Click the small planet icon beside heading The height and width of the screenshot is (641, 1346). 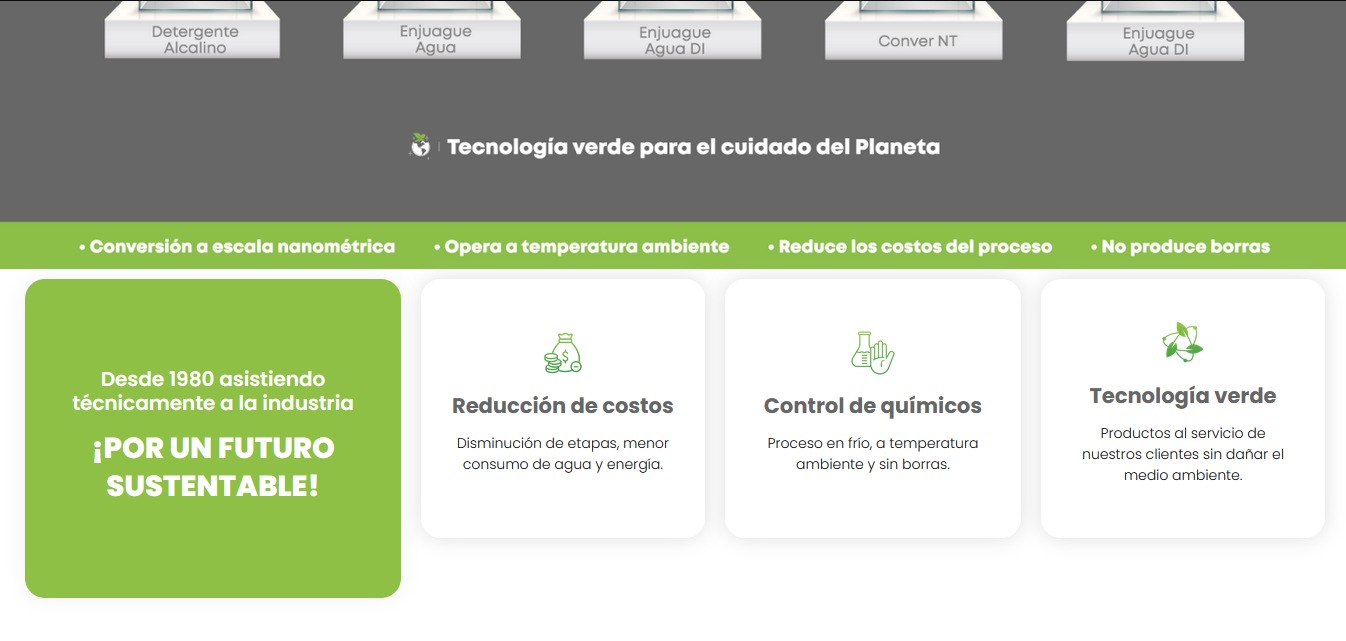(x=421, y=146)
